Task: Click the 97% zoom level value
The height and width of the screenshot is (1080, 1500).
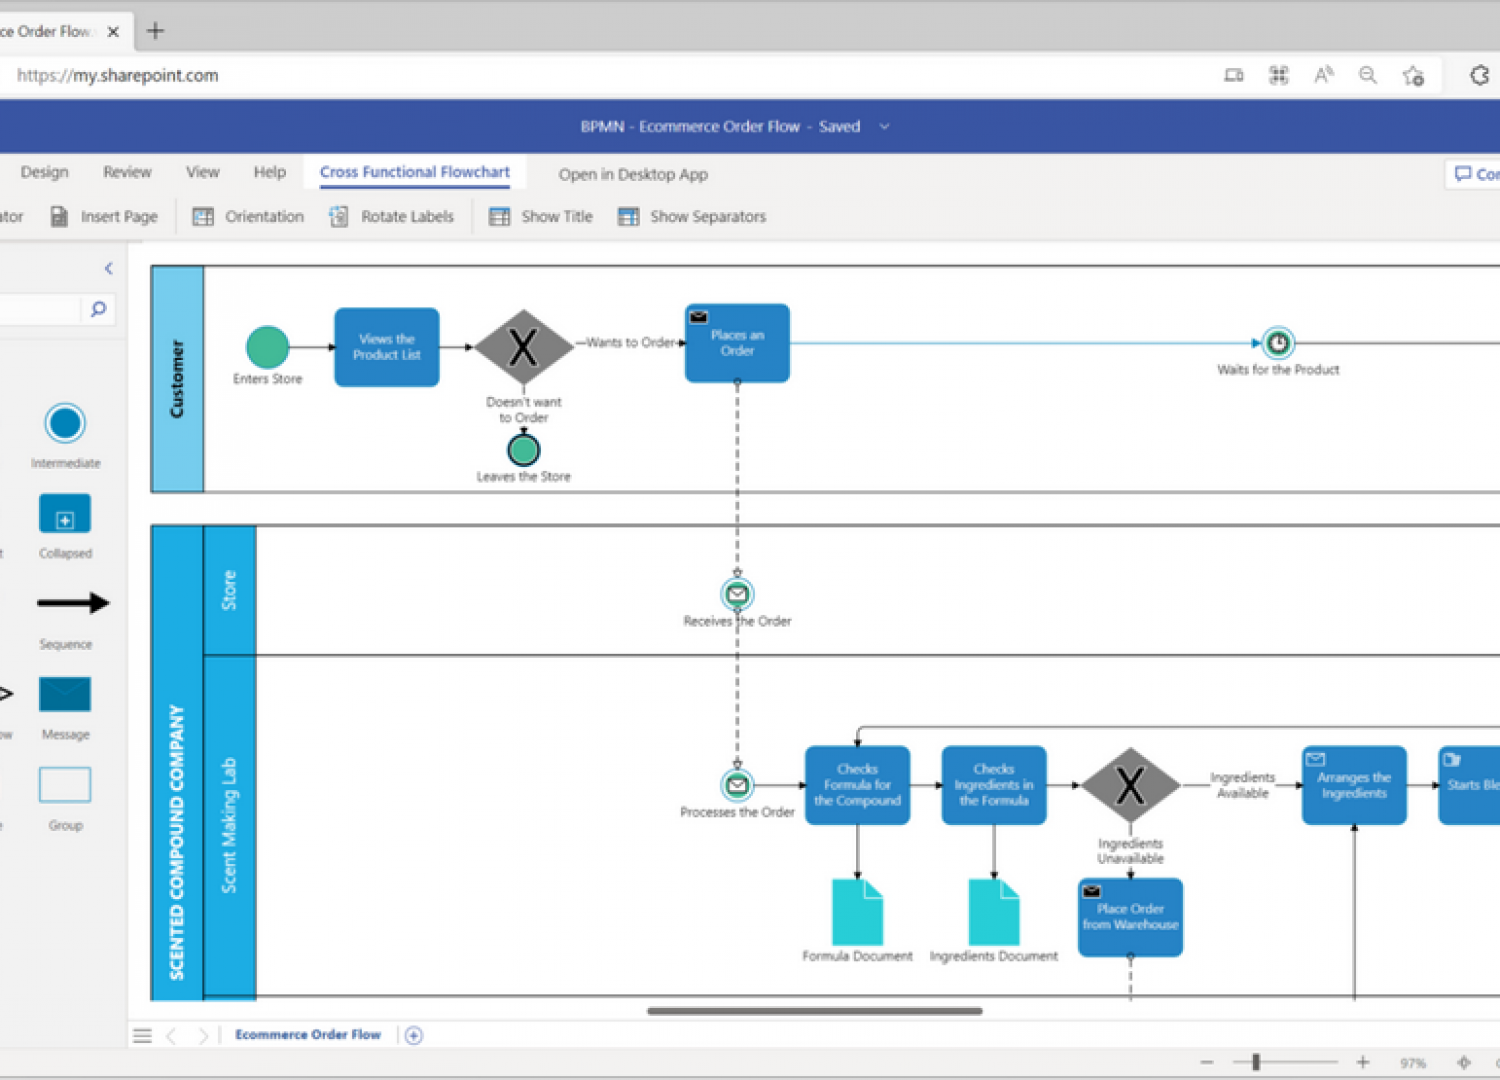Action: (1413, 1063)
